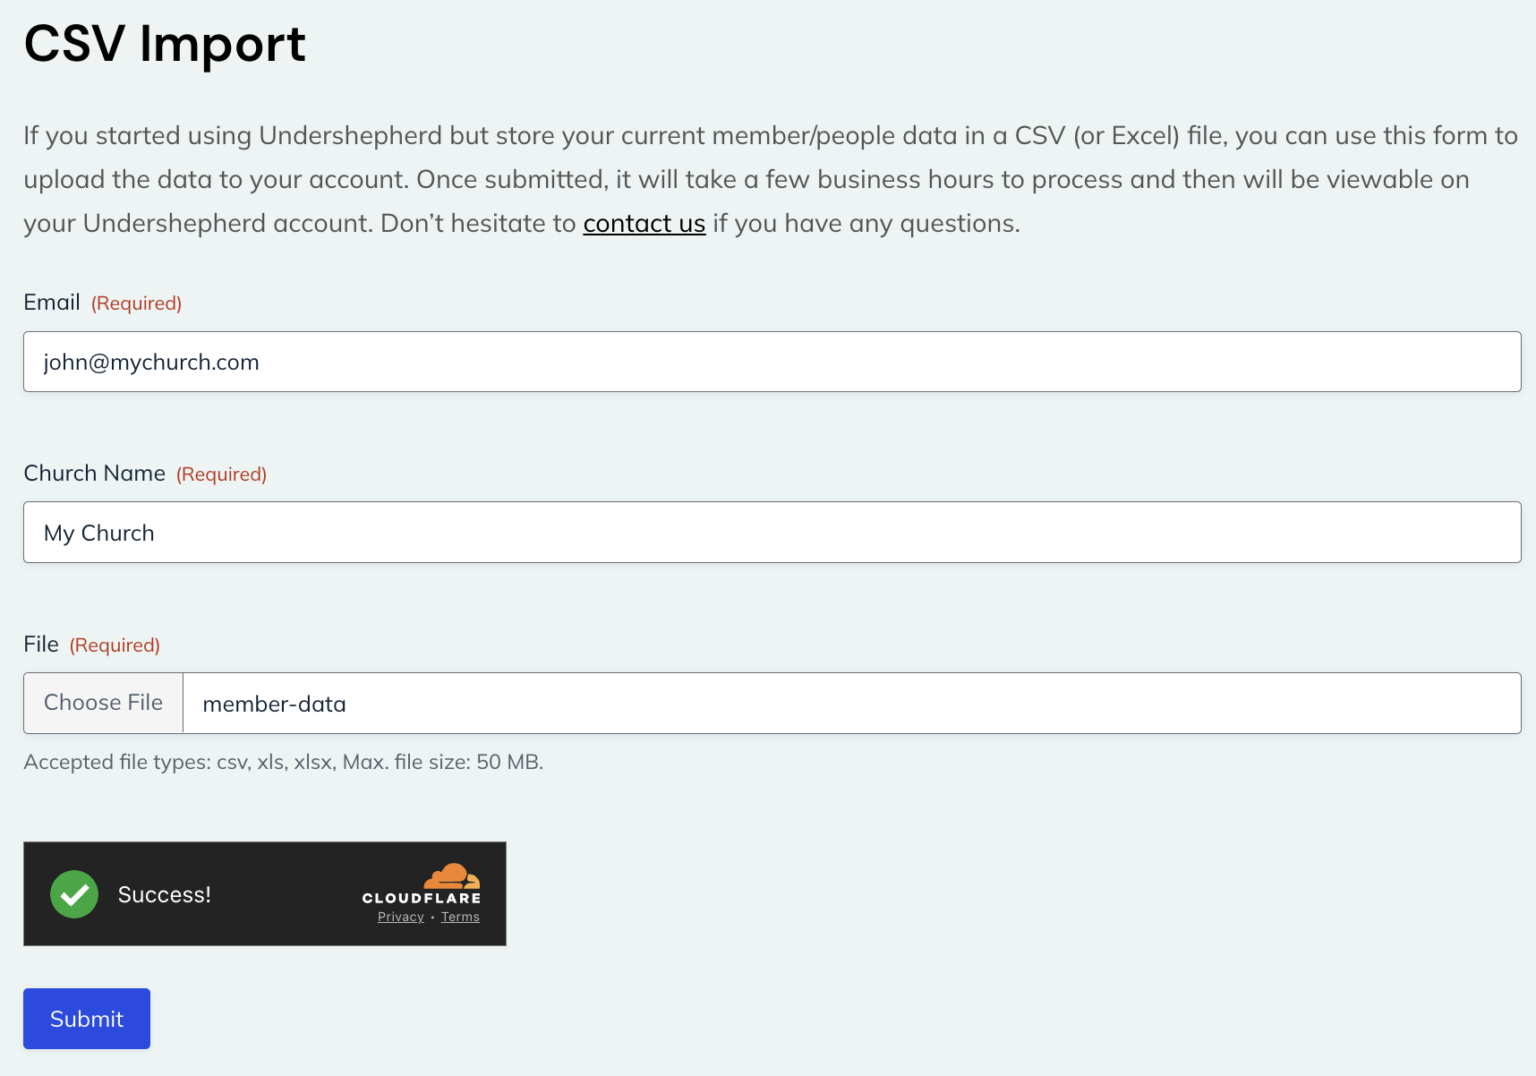This screenshot has height=1076, width=1536.
Task: Click the Required label next to File
Action: pos(114,644)
